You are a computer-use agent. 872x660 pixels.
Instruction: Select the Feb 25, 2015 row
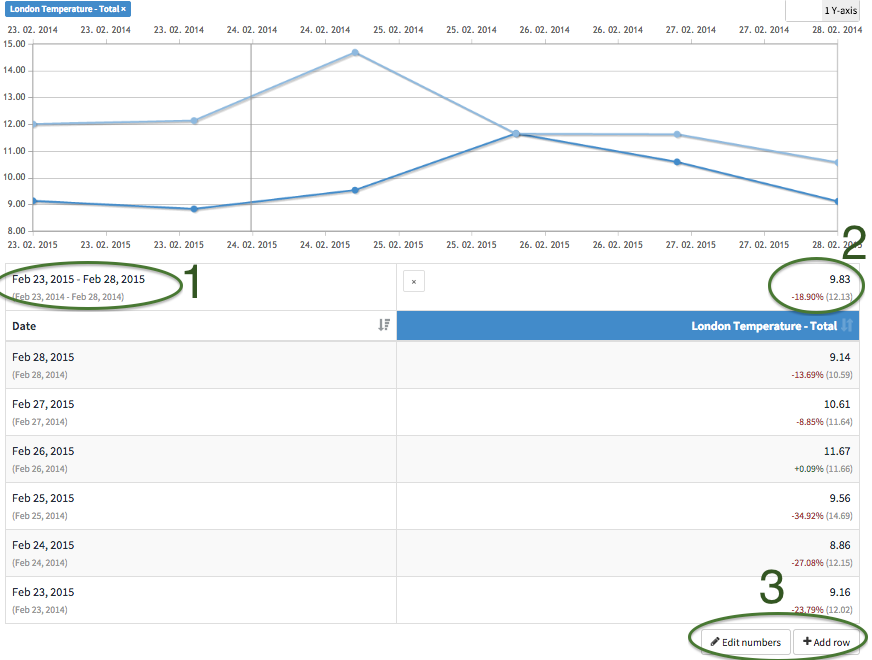point(433,506)
